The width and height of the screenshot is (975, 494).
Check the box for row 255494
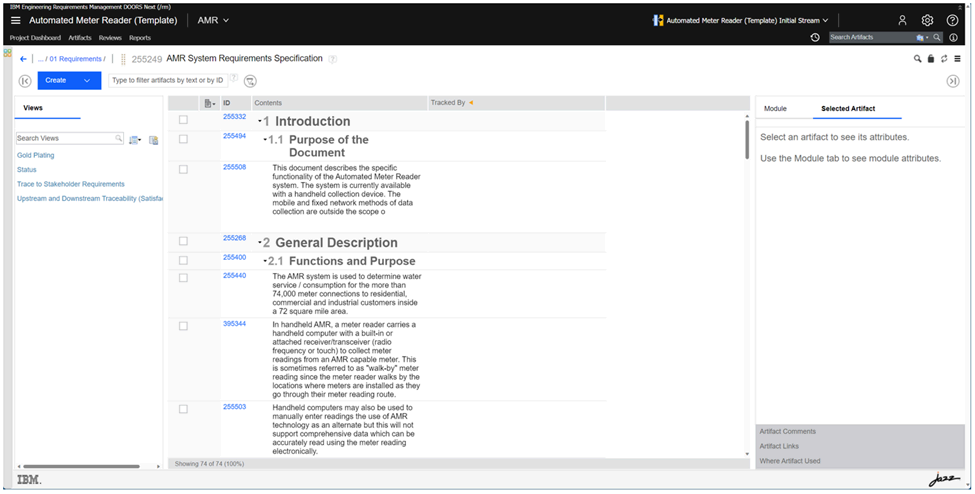coord(183,139)
